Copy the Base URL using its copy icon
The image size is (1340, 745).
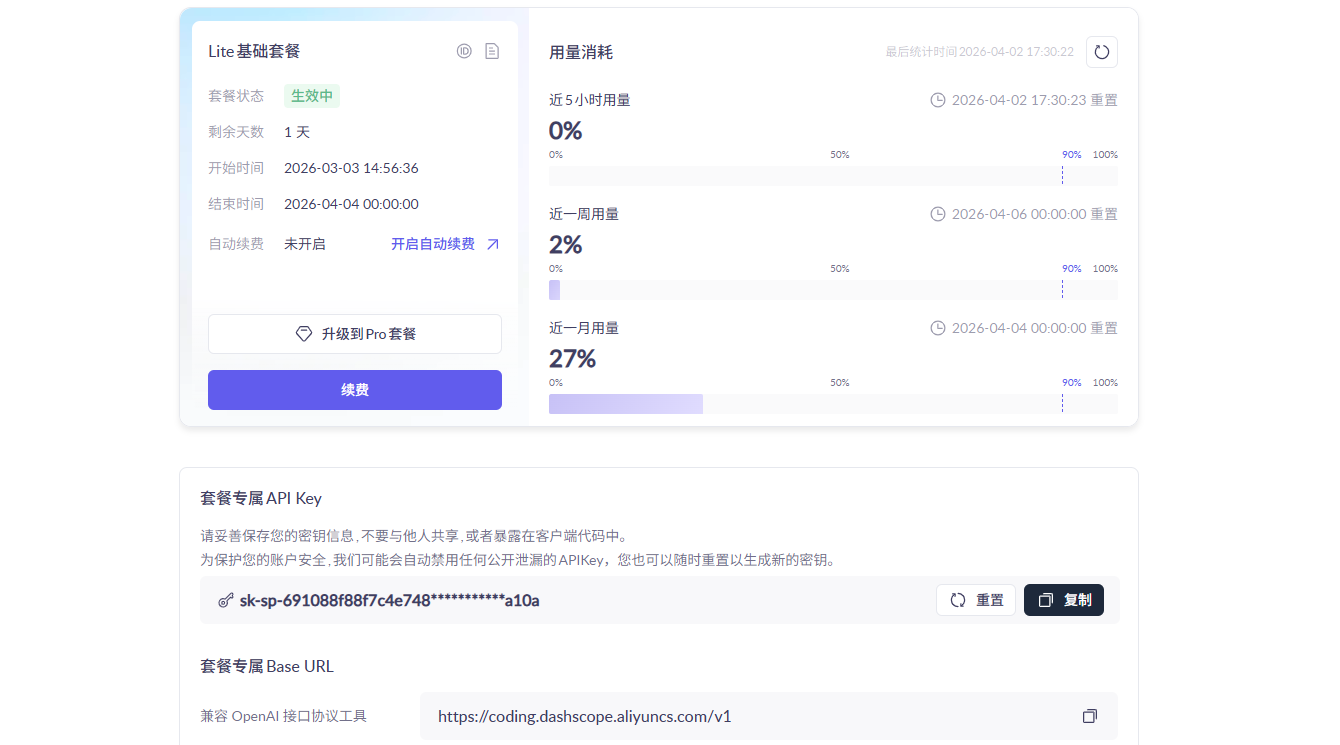(1089, 716)
